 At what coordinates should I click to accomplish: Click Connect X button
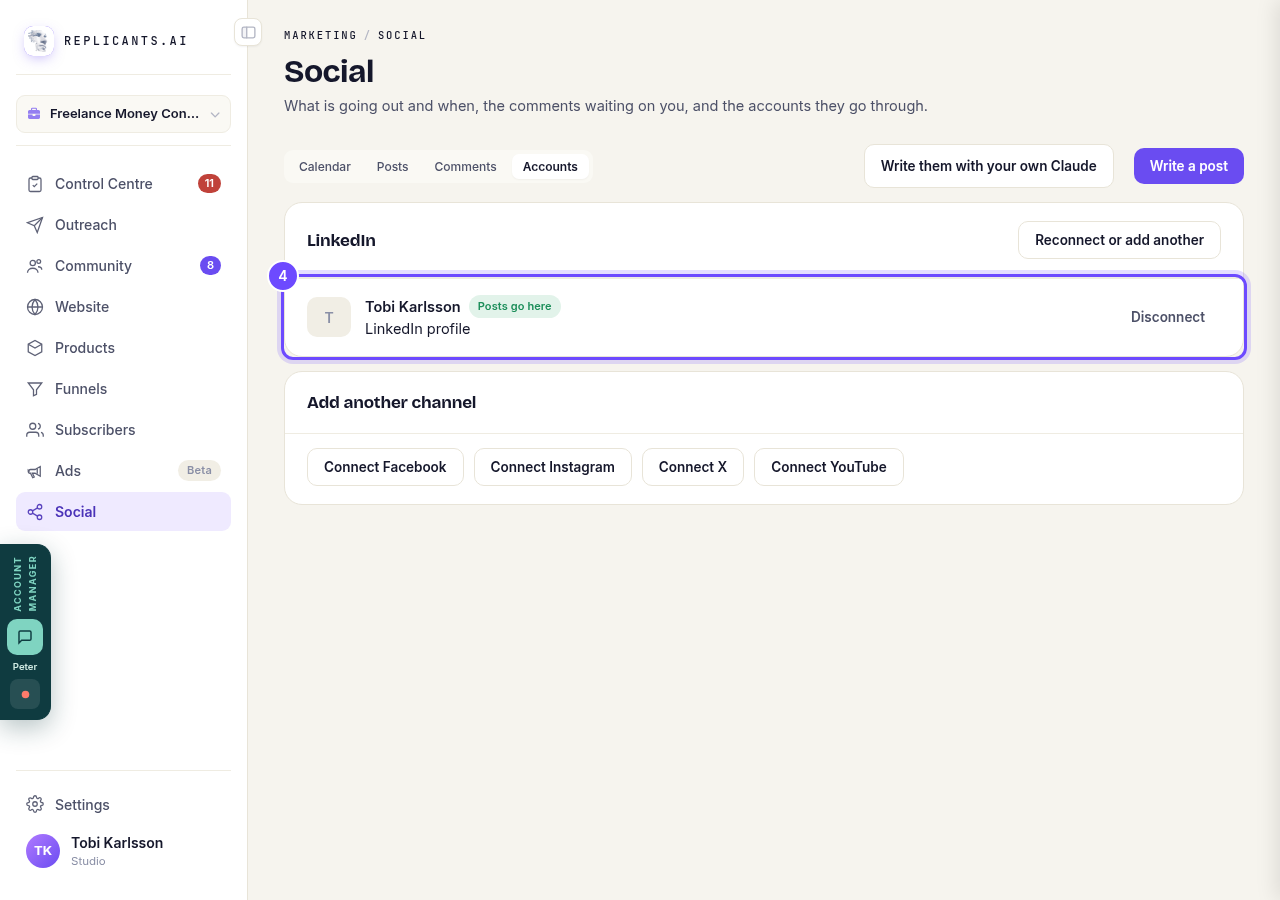pos(693,467)
